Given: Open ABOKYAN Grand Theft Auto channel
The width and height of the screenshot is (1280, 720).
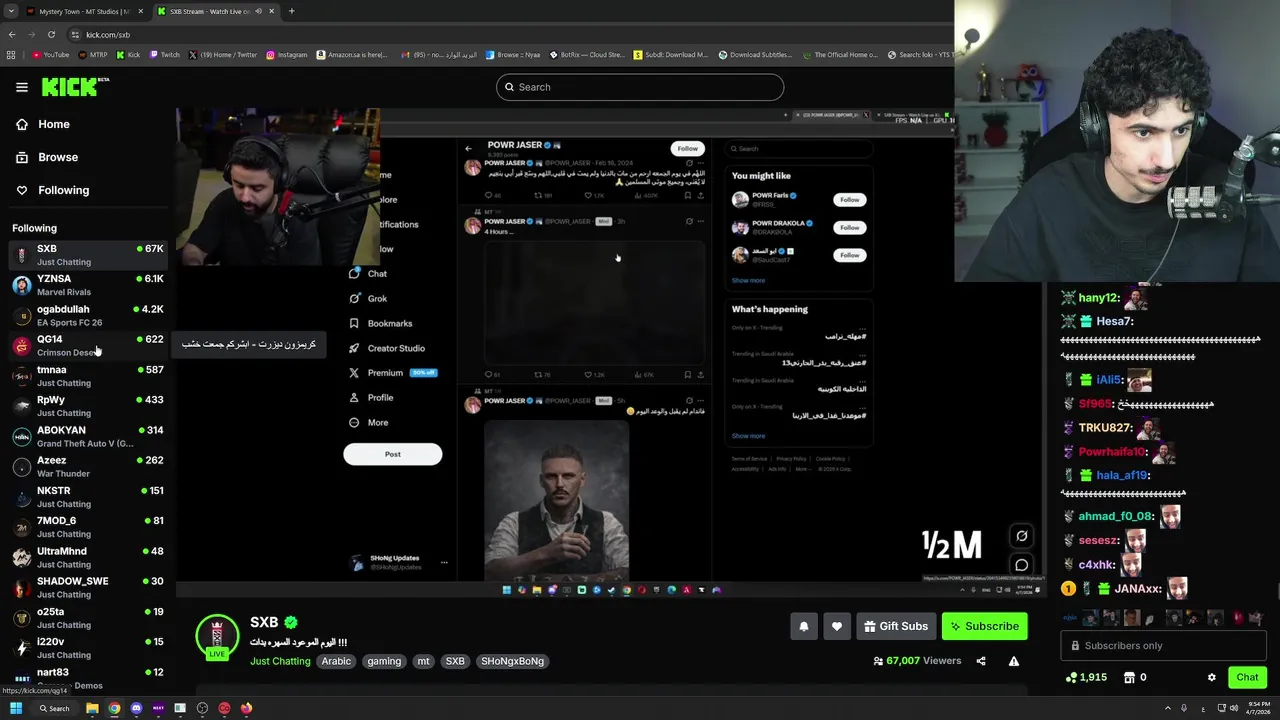Looking at the screenshot, I should click(88, 436).
